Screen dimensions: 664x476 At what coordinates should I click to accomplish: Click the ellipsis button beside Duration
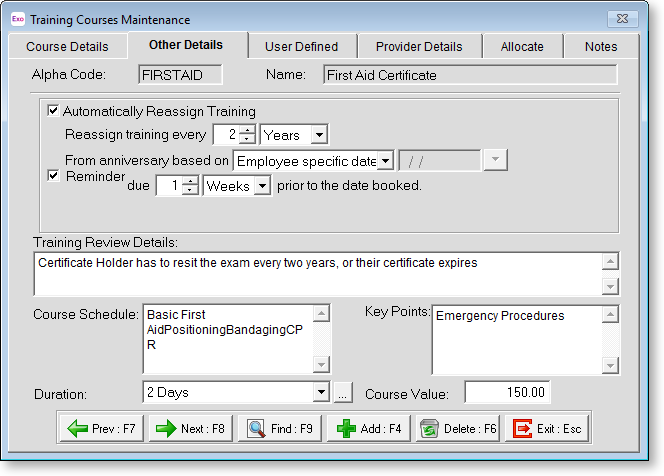tap(342, 393)
